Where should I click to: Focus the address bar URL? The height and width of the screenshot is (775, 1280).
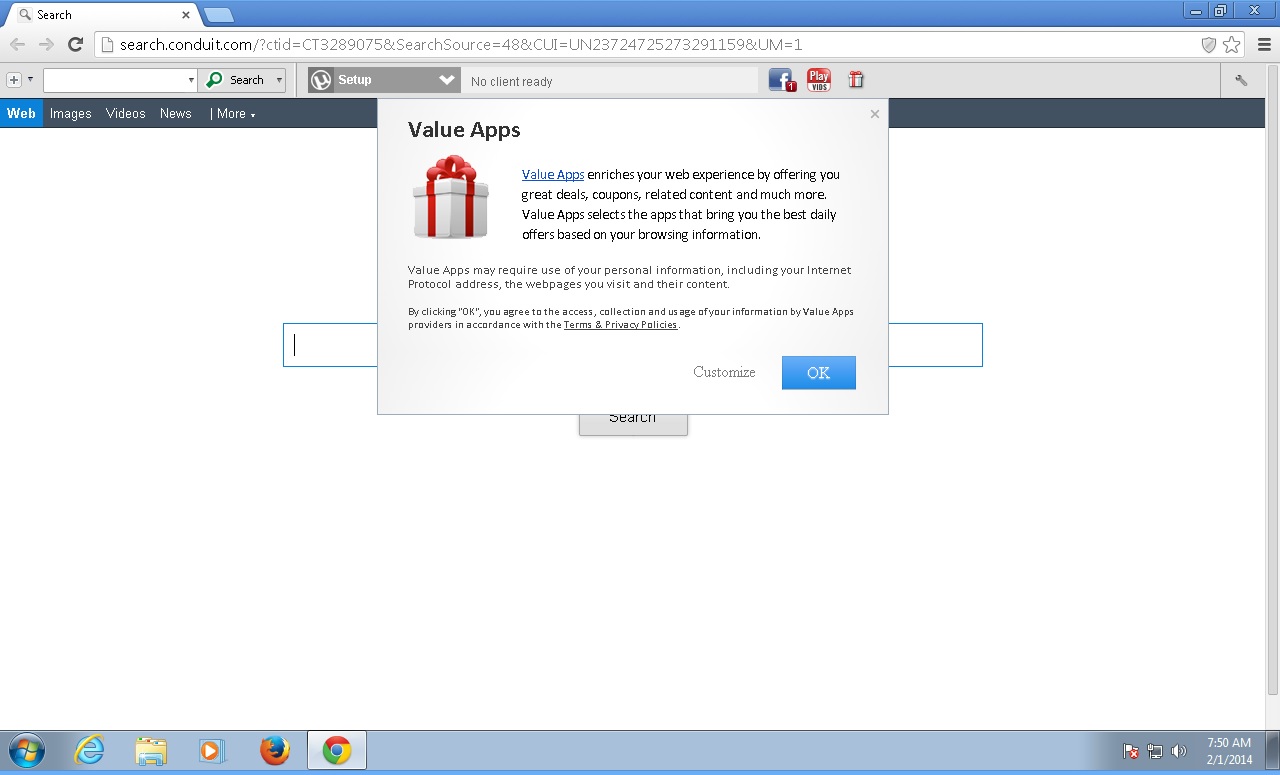pyautogui.click(x=461, y=44)
